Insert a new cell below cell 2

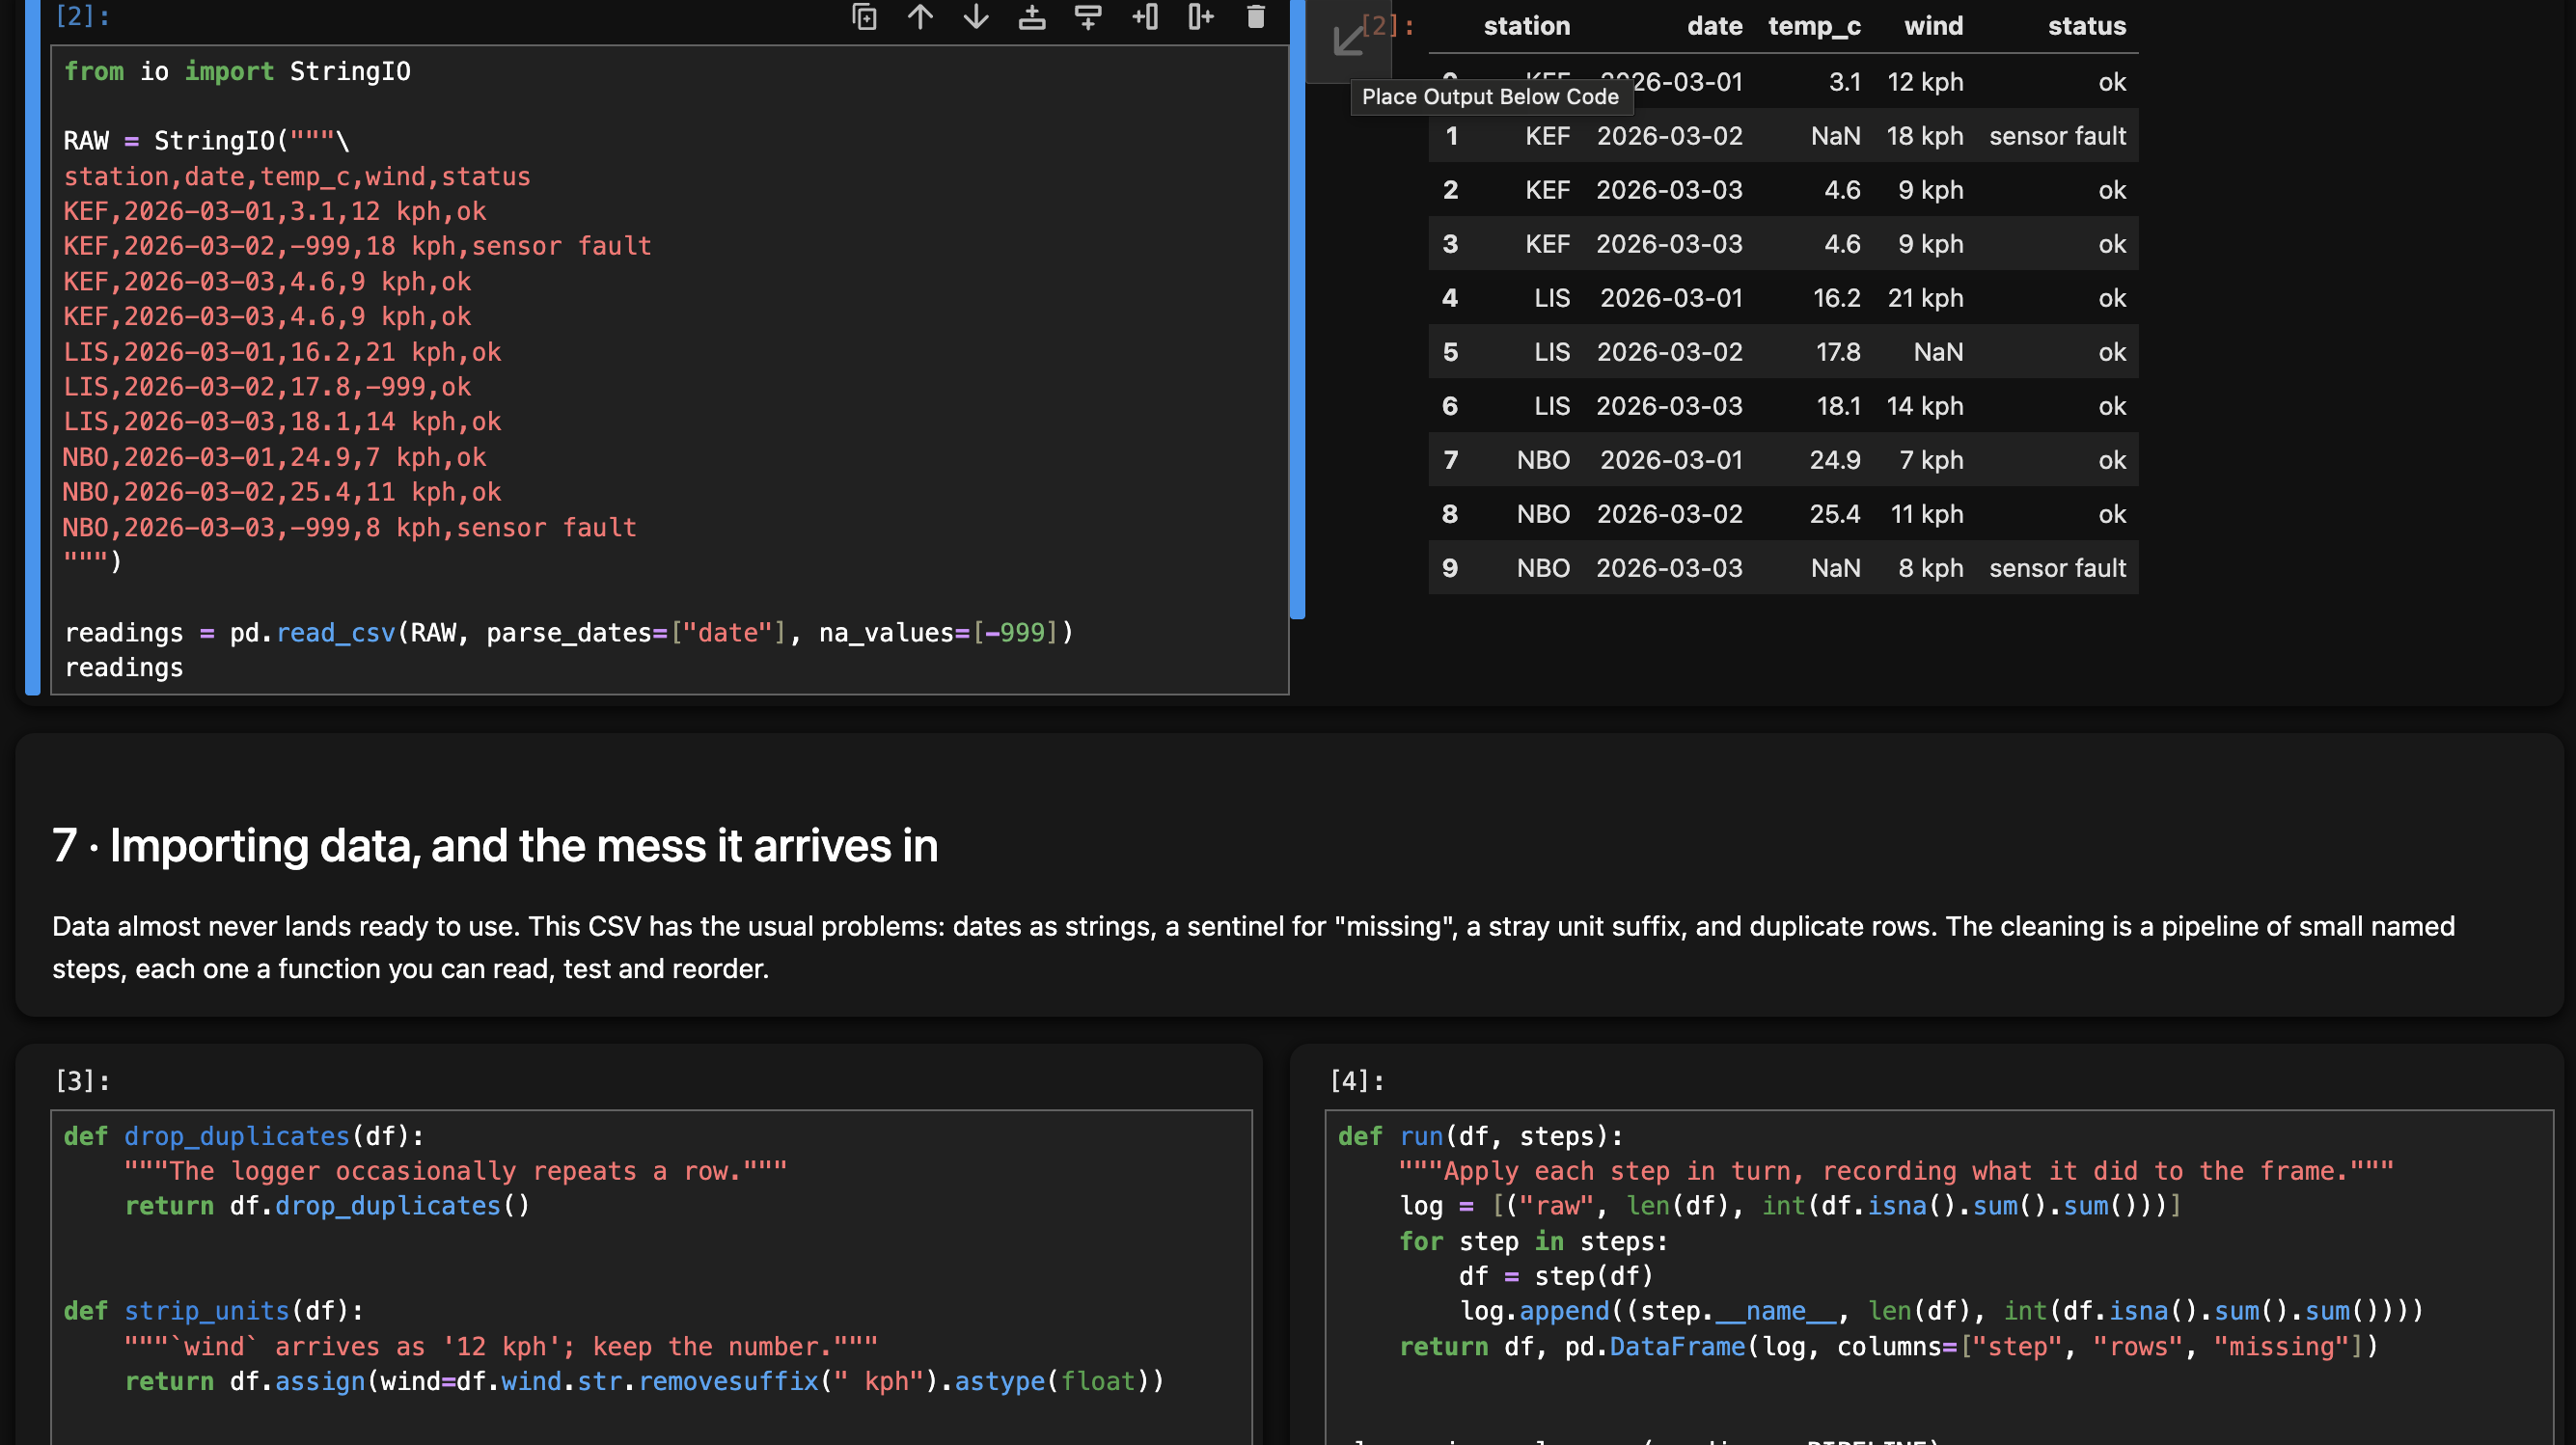click(x=1088, y=17)
